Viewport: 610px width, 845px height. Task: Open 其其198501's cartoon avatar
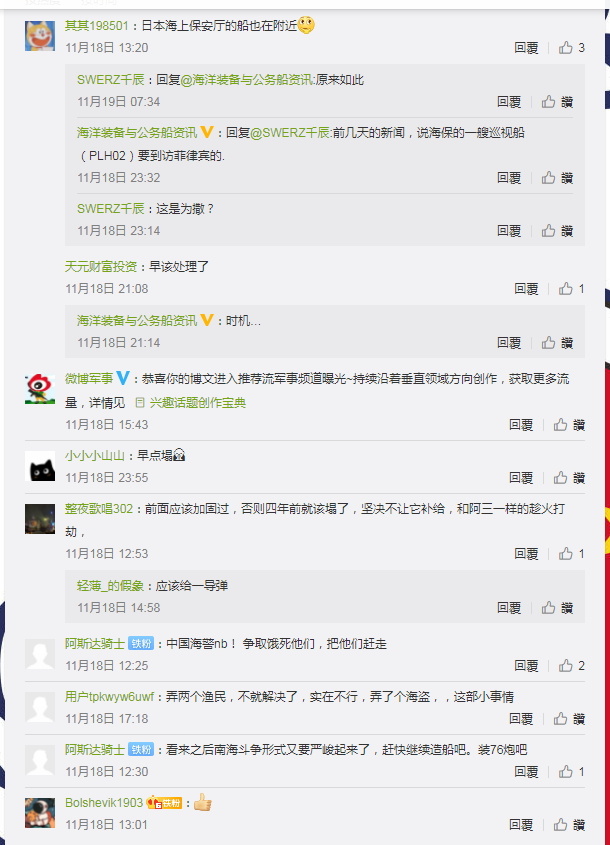coord(40,36)
